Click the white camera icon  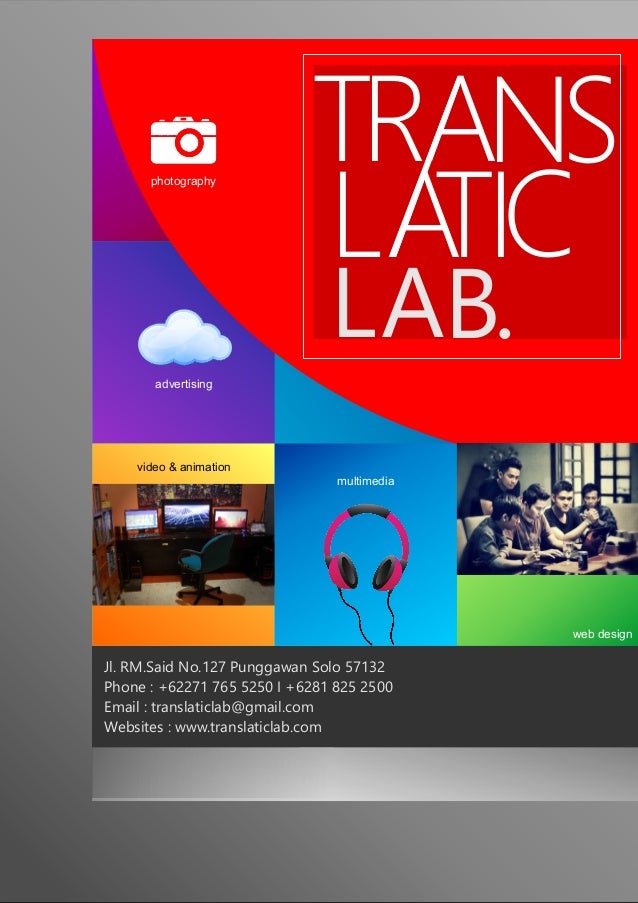tap(183, 141)
